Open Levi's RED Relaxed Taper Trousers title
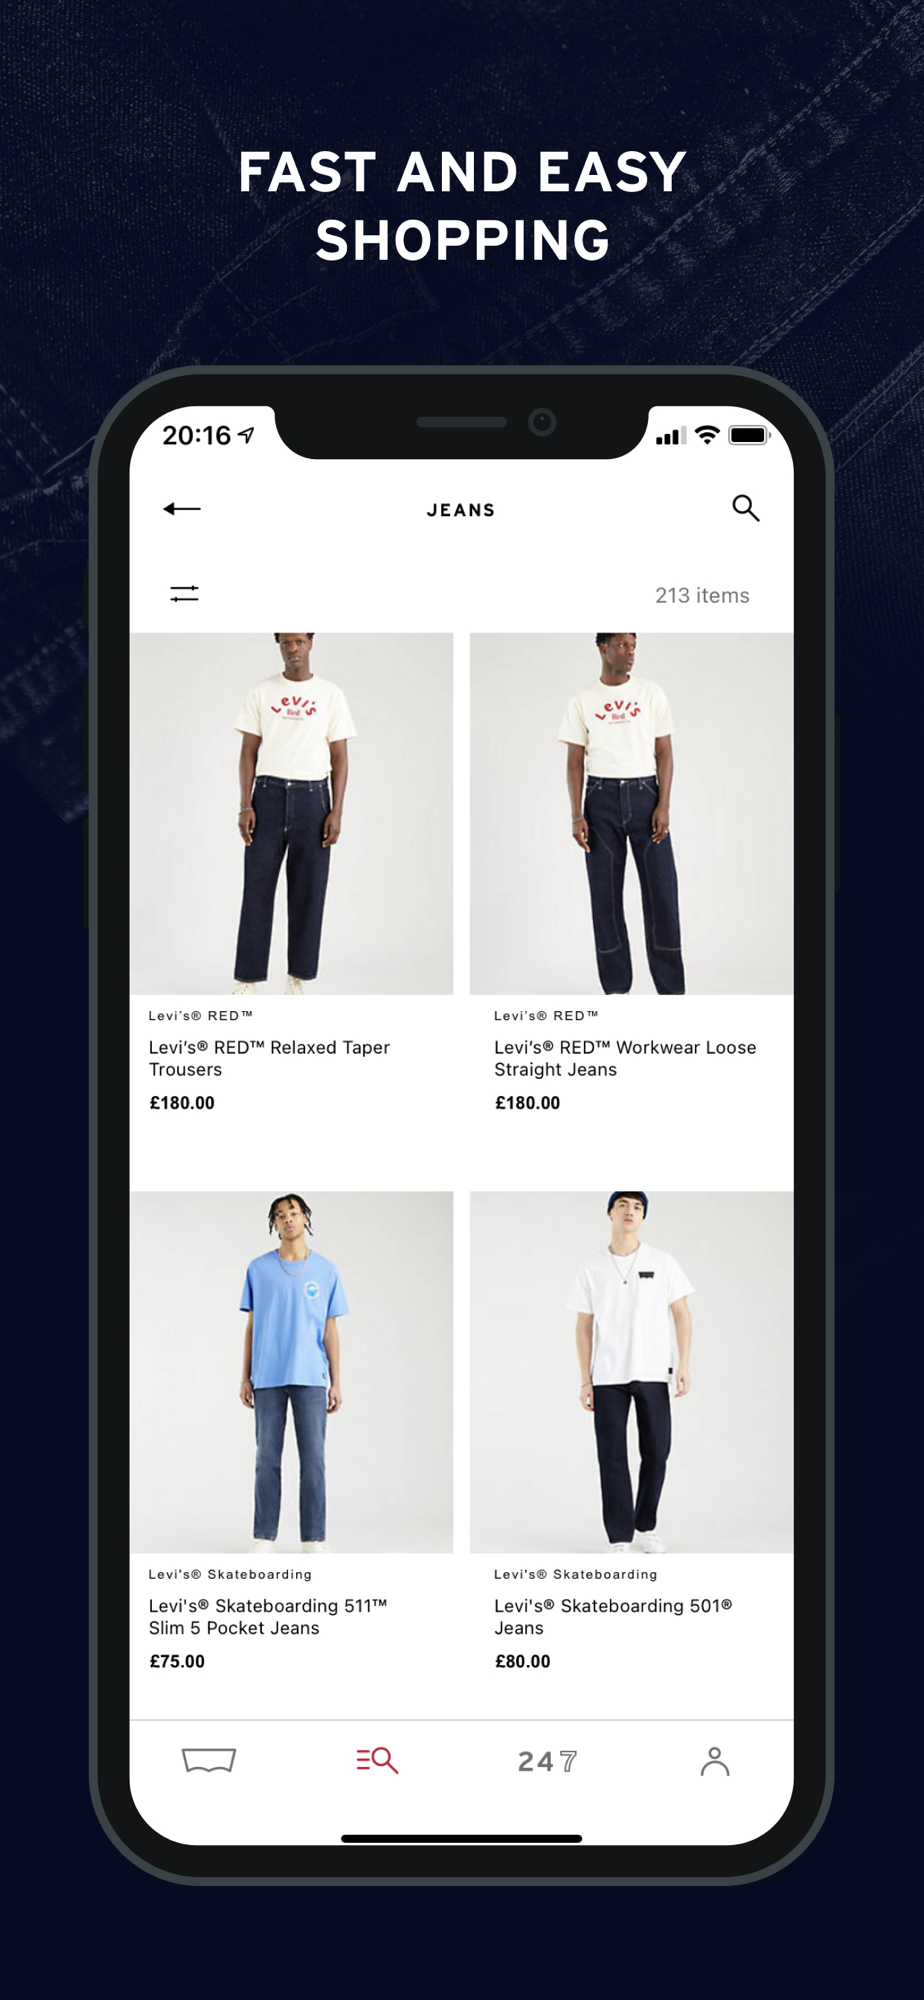 (x=269, y=1058)
